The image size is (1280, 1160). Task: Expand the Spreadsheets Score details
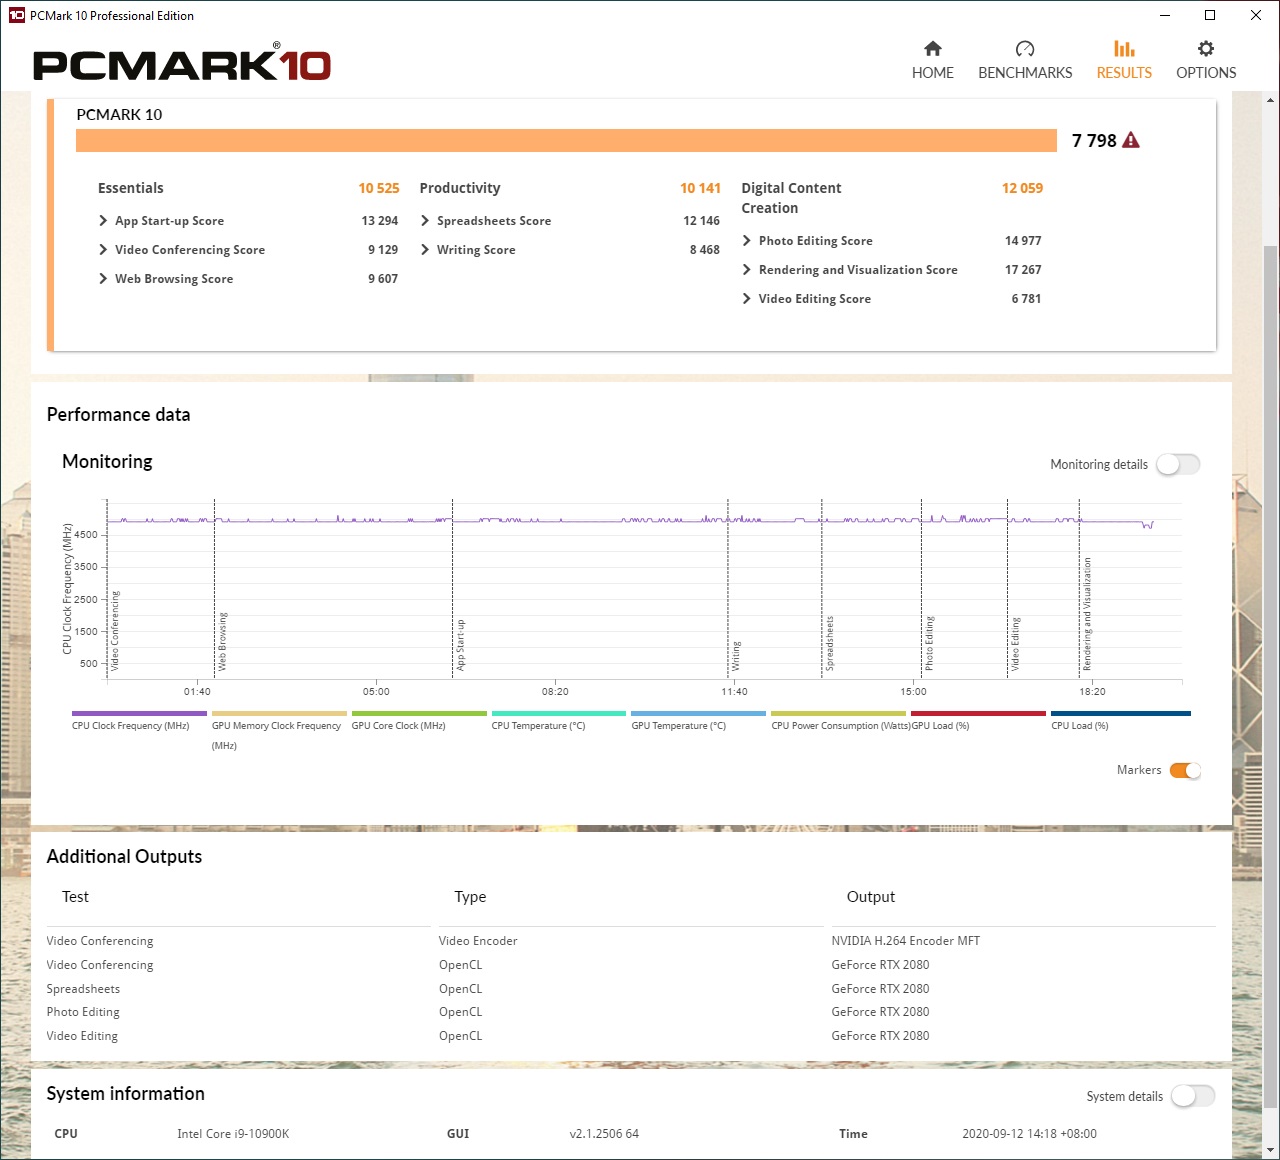pos(425,221)
